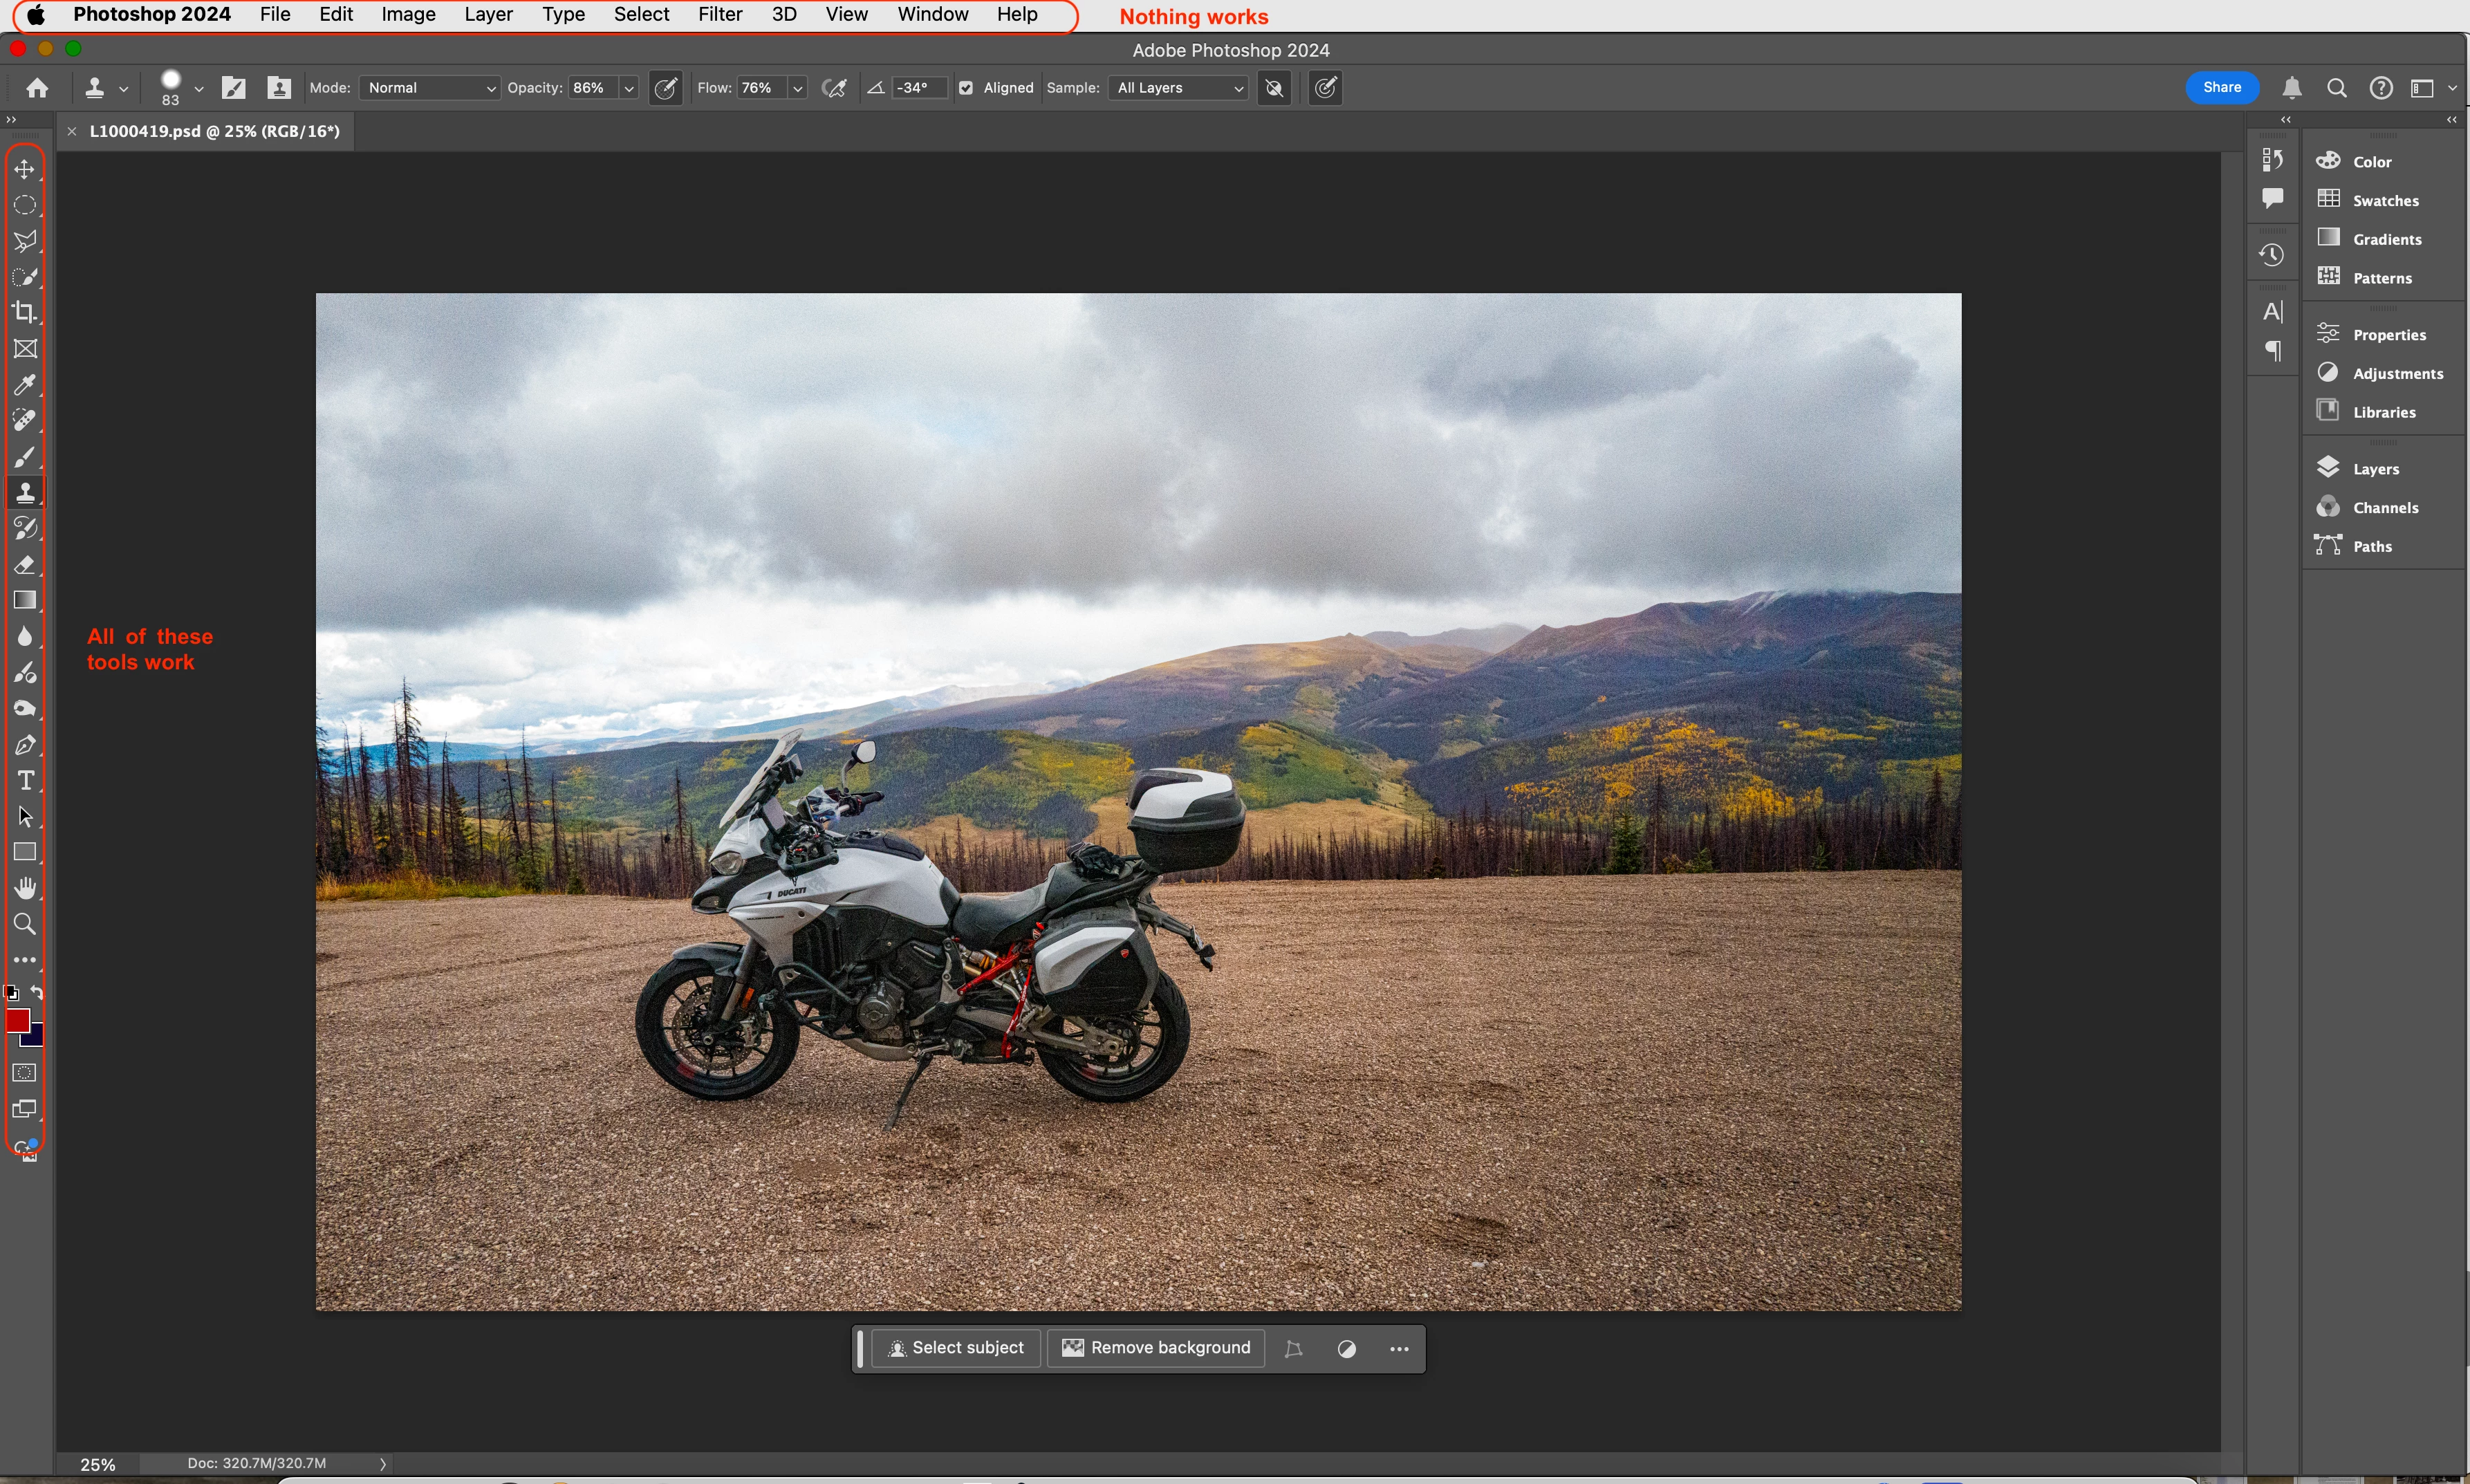
Task: Select the Eraser tool
Action: pyautogui.click(x=25, y=565)
